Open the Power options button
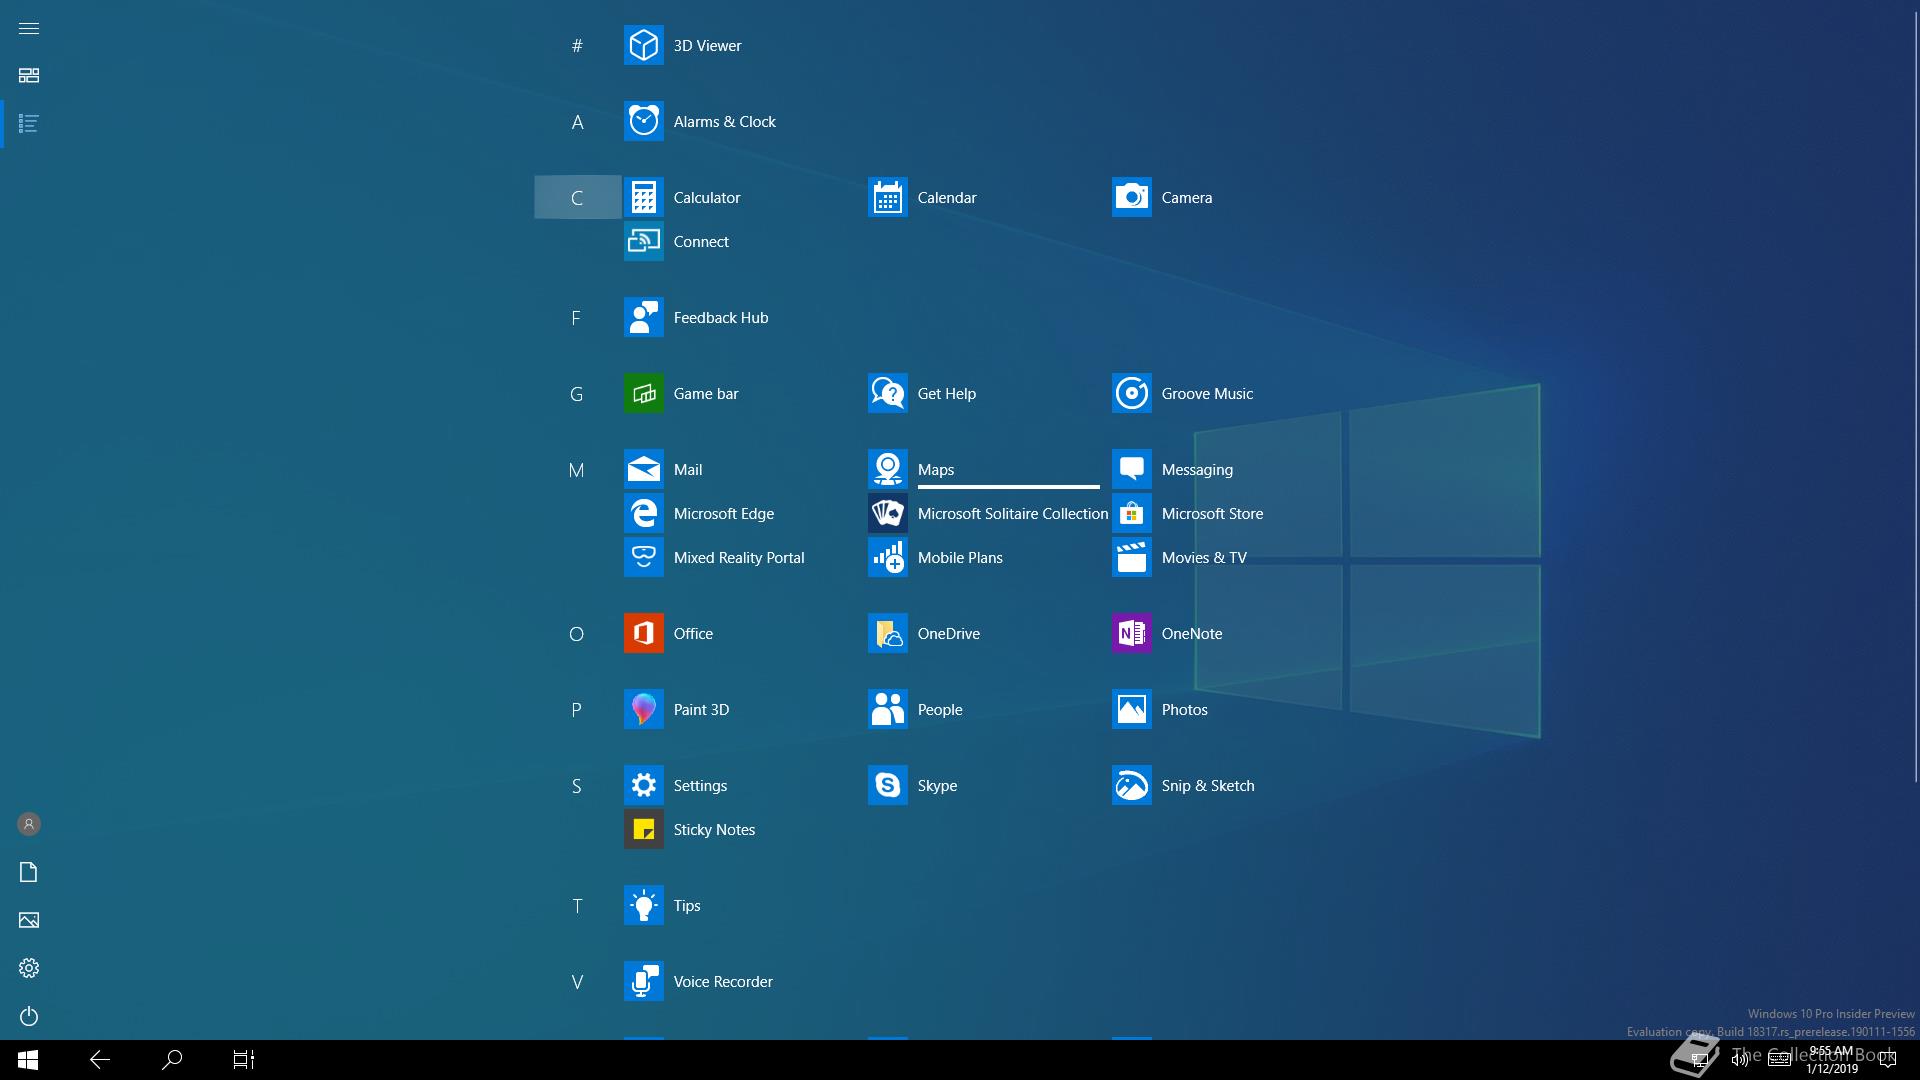The height and width of the screenshot is (1080, 1920). 29,1016
